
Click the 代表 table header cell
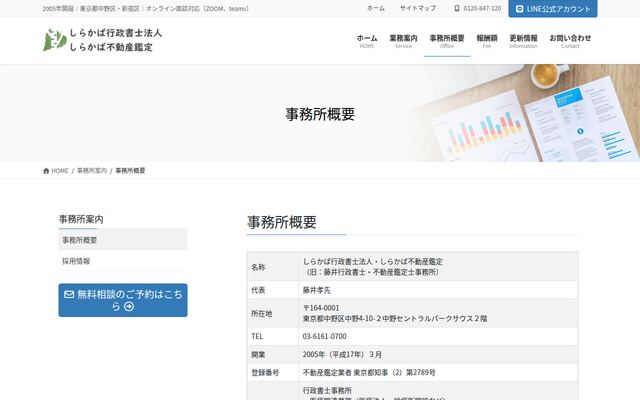(273, 290)
